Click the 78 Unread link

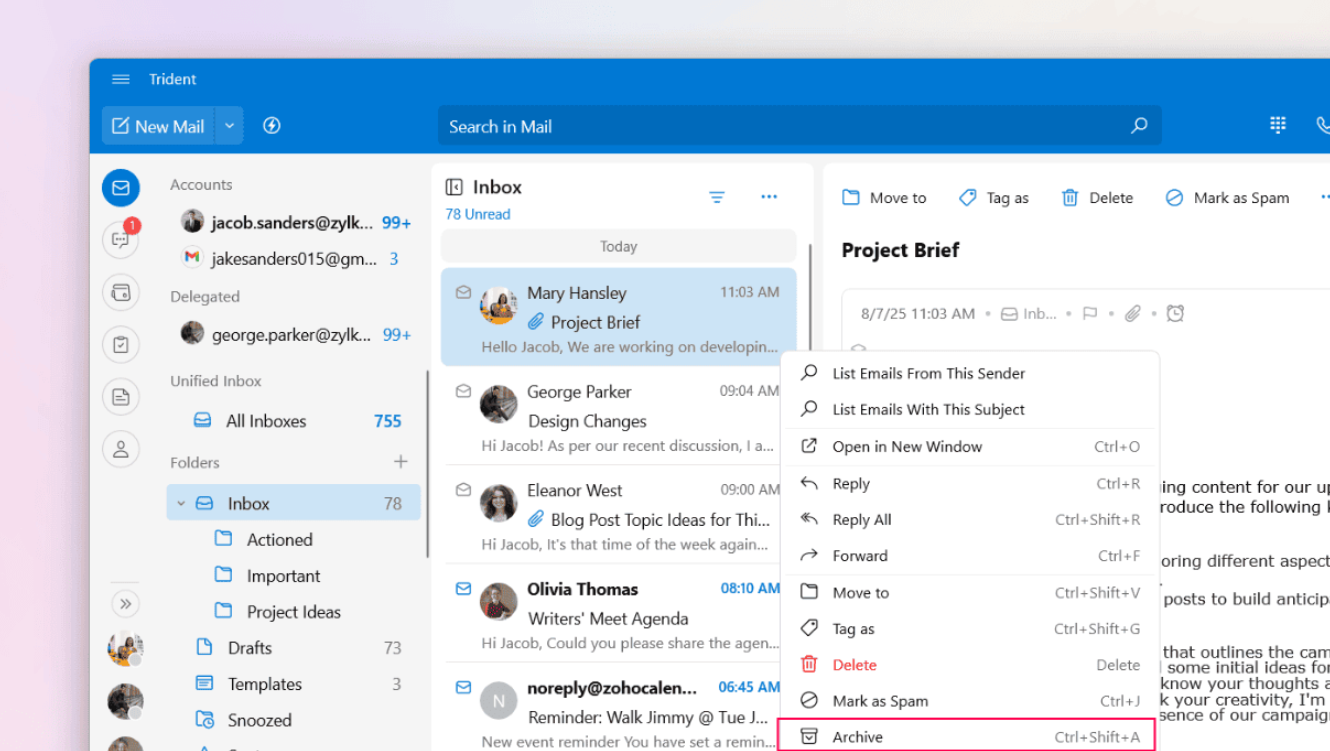[478, 214]
